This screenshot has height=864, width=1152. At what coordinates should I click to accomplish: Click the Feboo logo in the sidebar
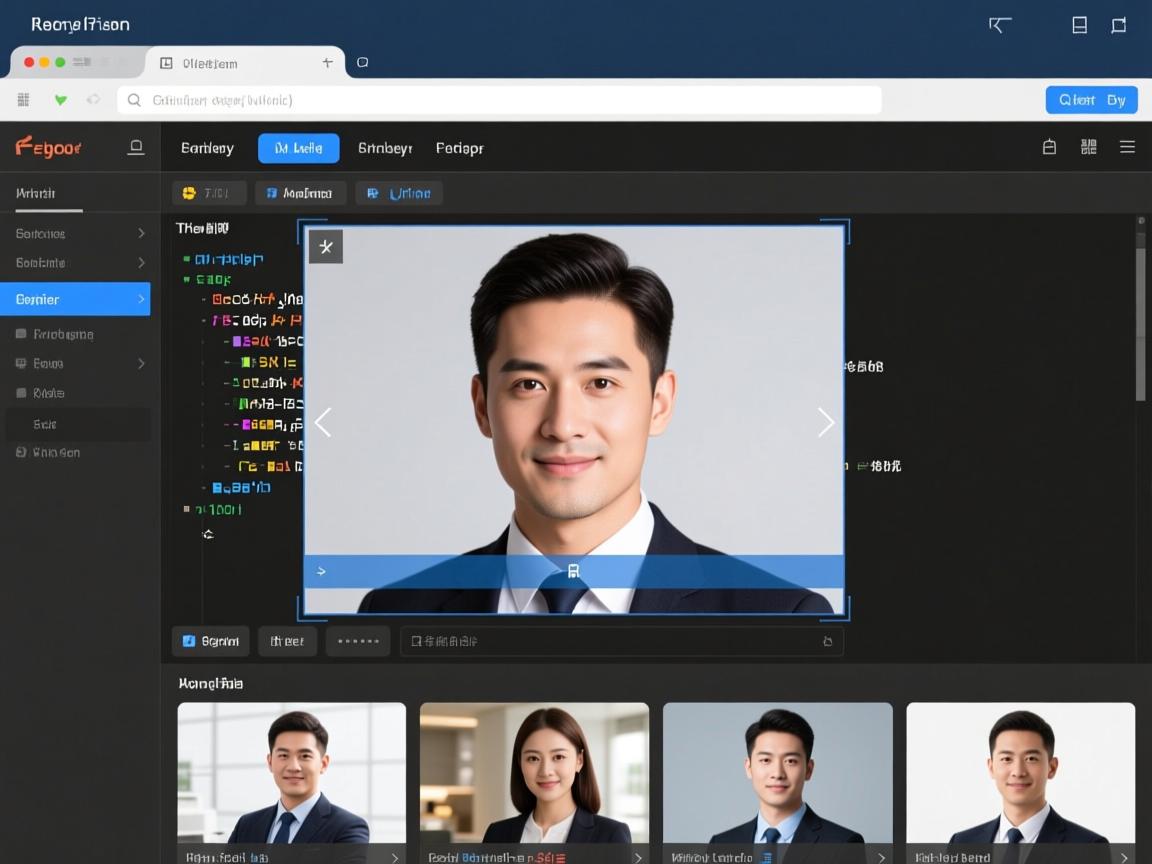click(x=48, y=146)
